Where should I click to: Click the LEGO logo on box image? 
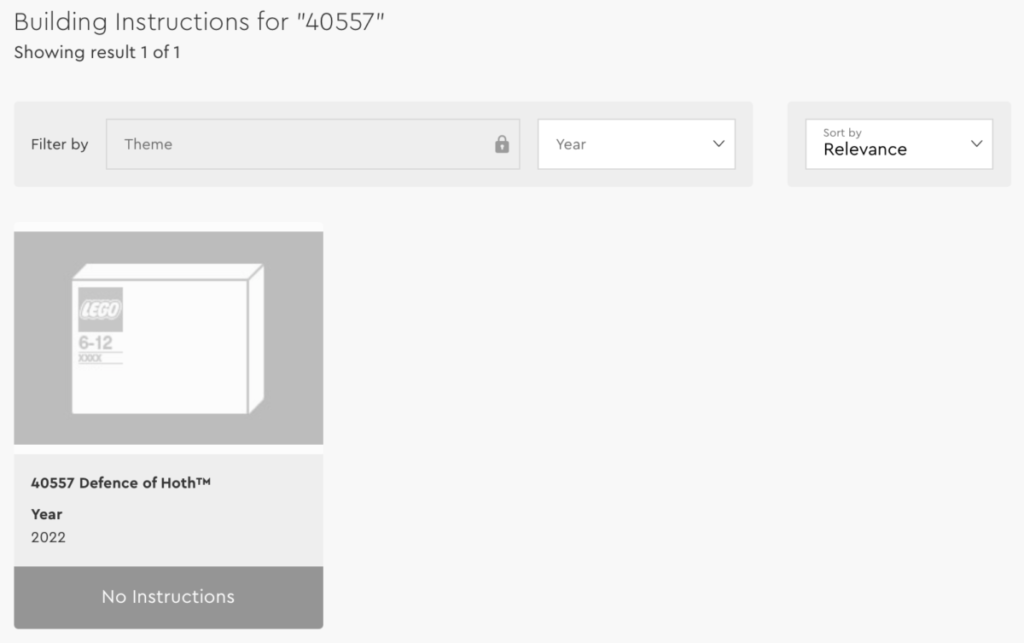click(101, 309)
